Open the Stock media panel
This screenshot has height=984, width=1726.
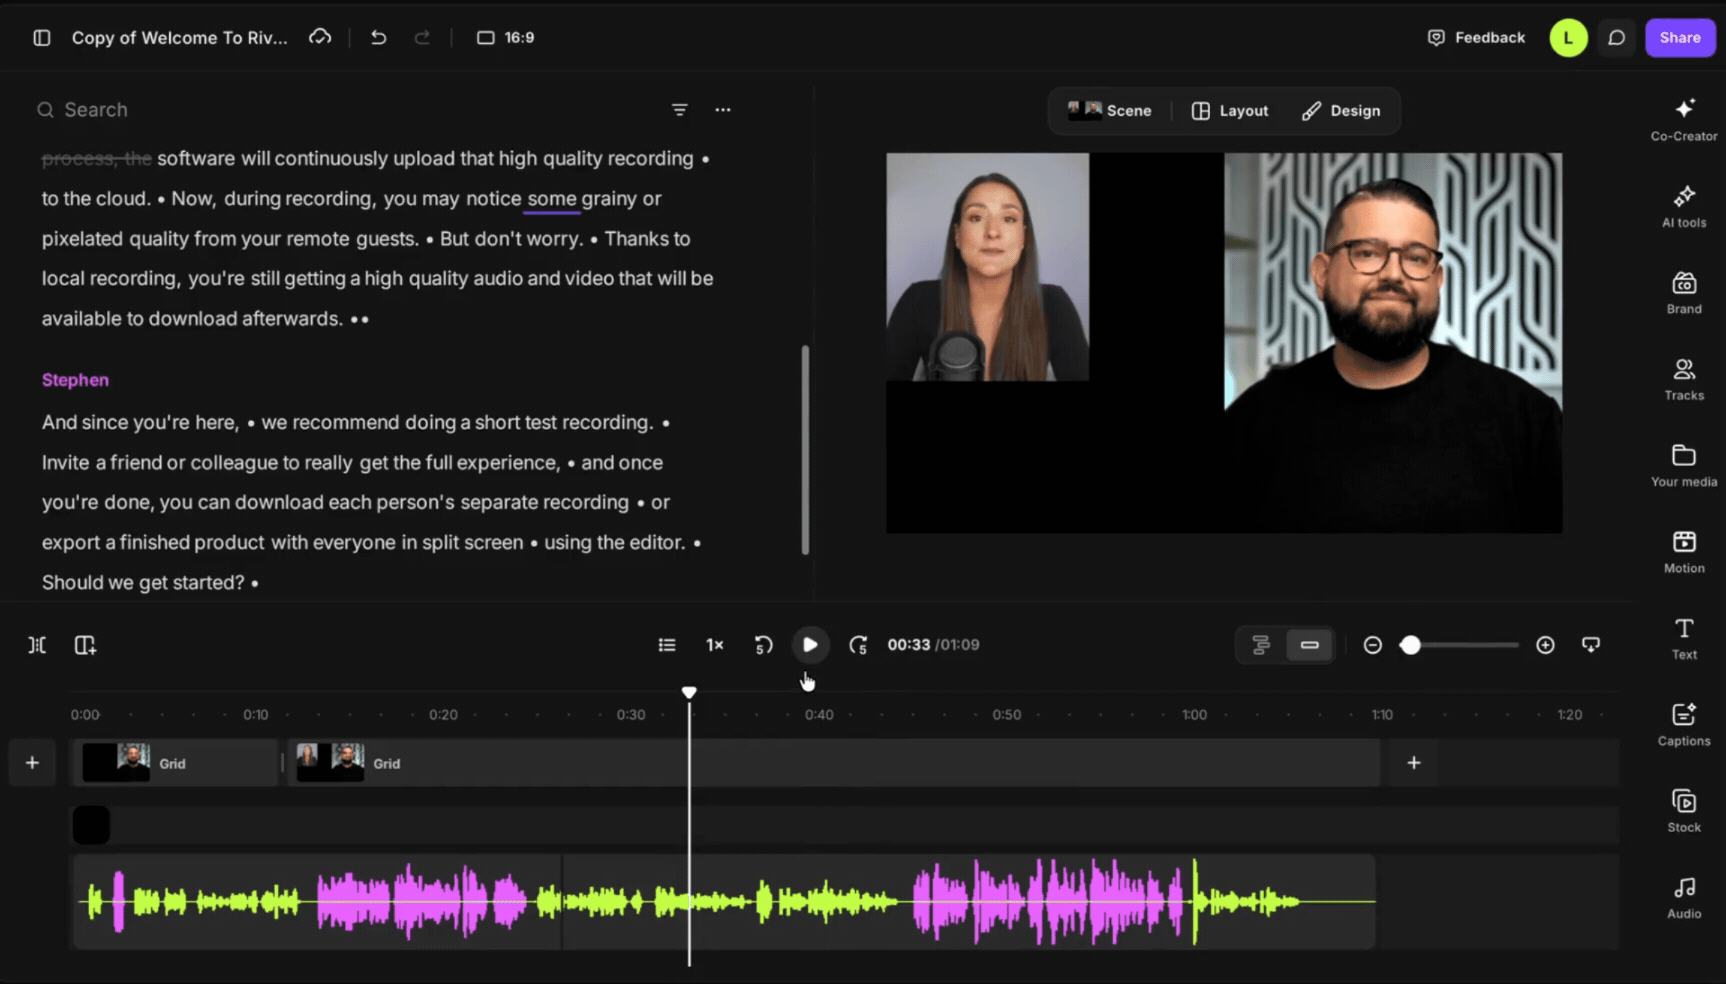(1684, 812)
